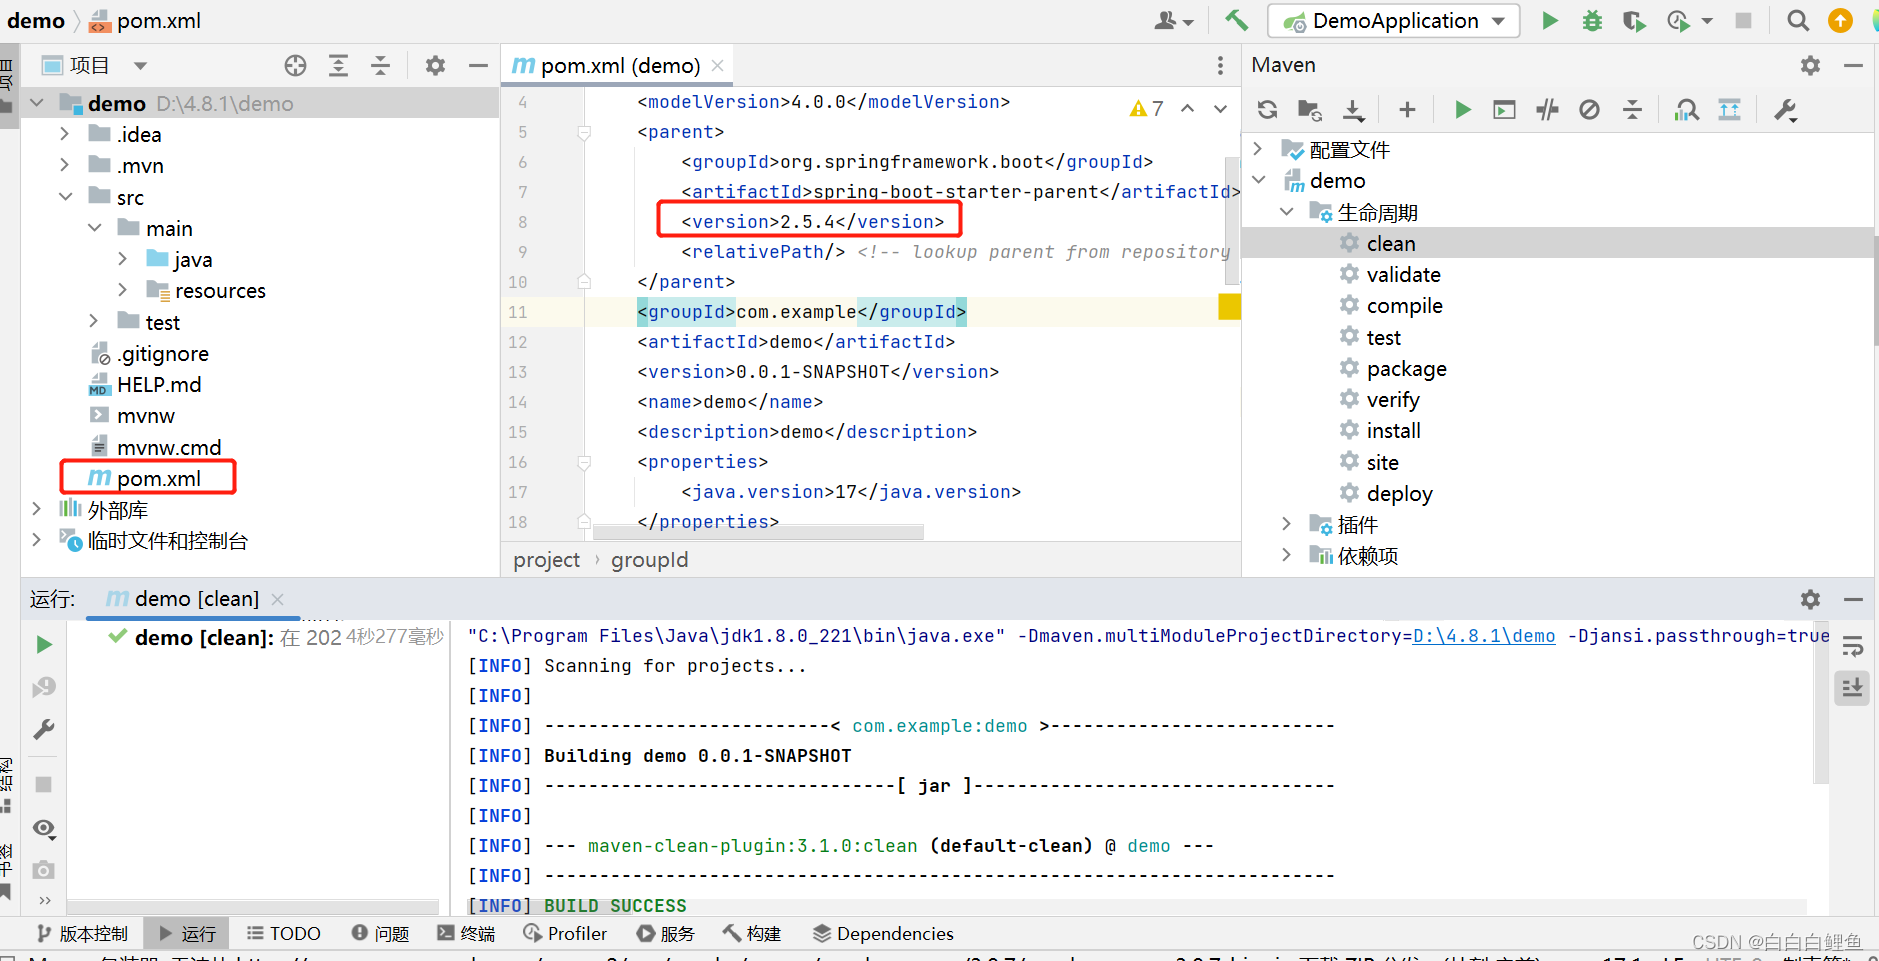1879x961 pixels.
Task: Toggle skip tests mode icon
Action: pos(1589,110)
